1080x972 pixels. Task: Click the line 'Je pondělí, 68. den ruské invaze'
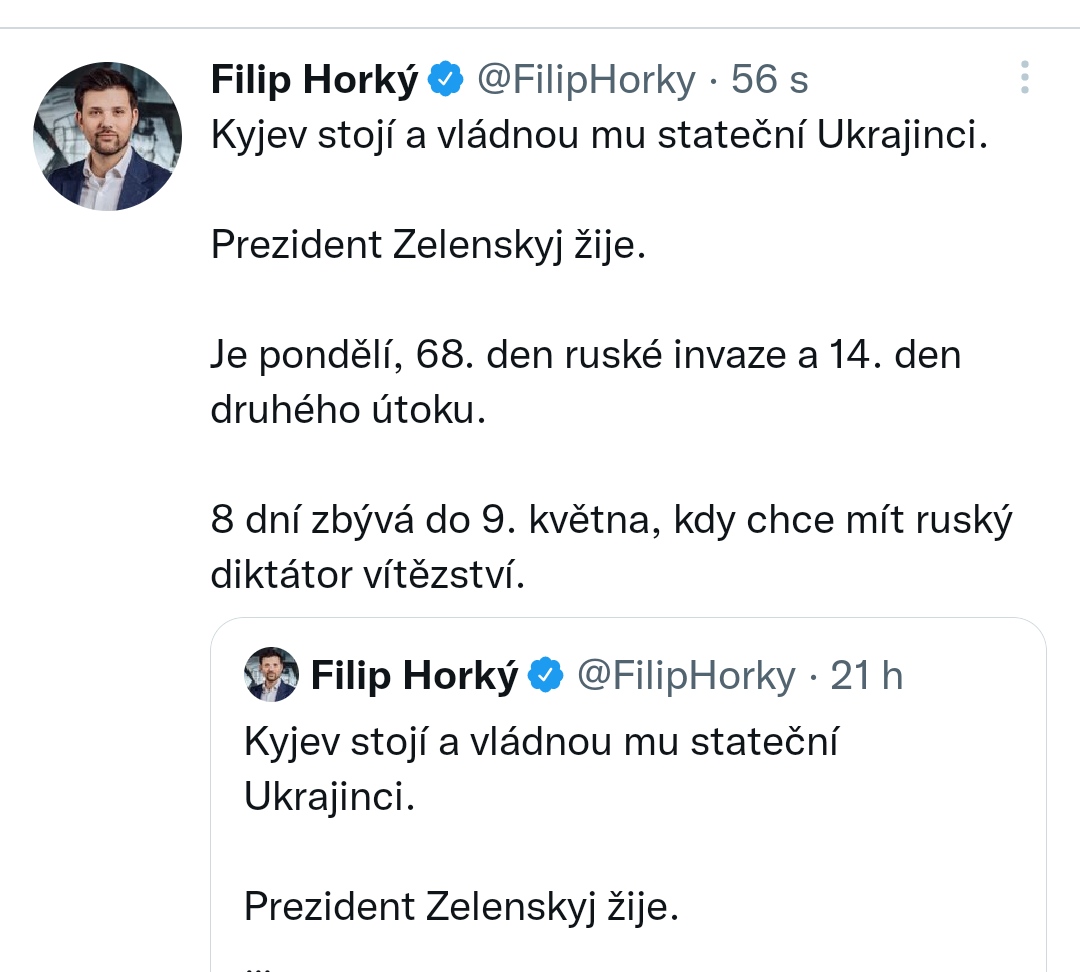(x=585, y=355)
